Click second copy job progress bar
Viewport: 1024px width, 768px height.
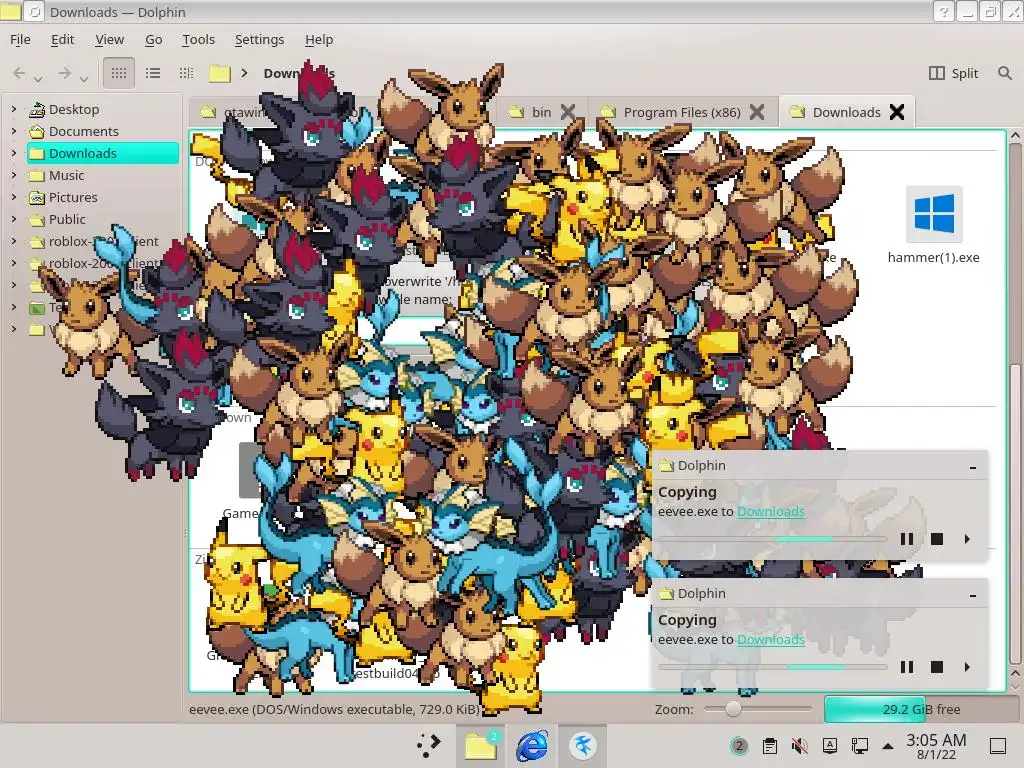773,667
